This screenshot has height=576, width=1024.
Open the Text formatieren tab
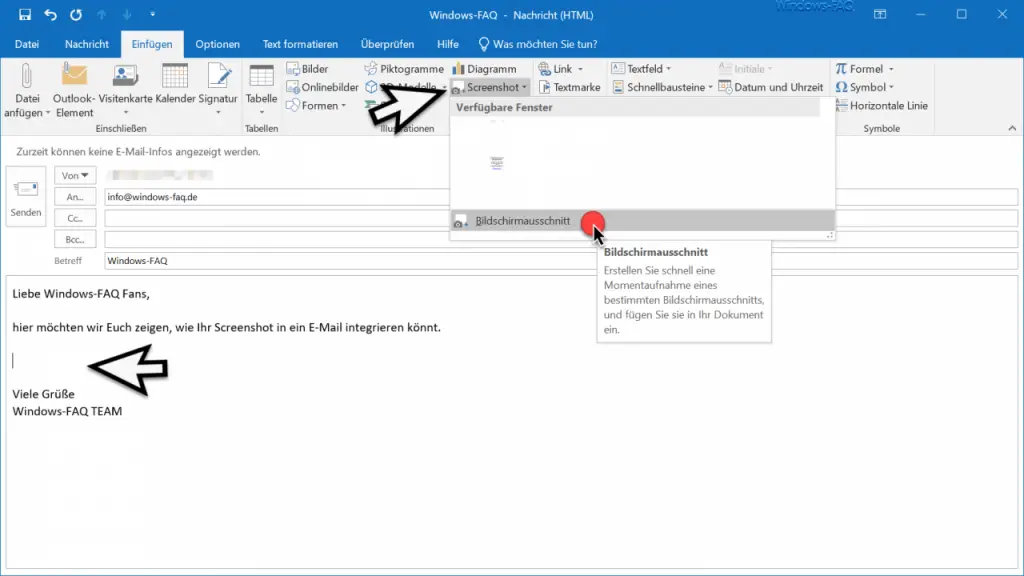point(300,43)
